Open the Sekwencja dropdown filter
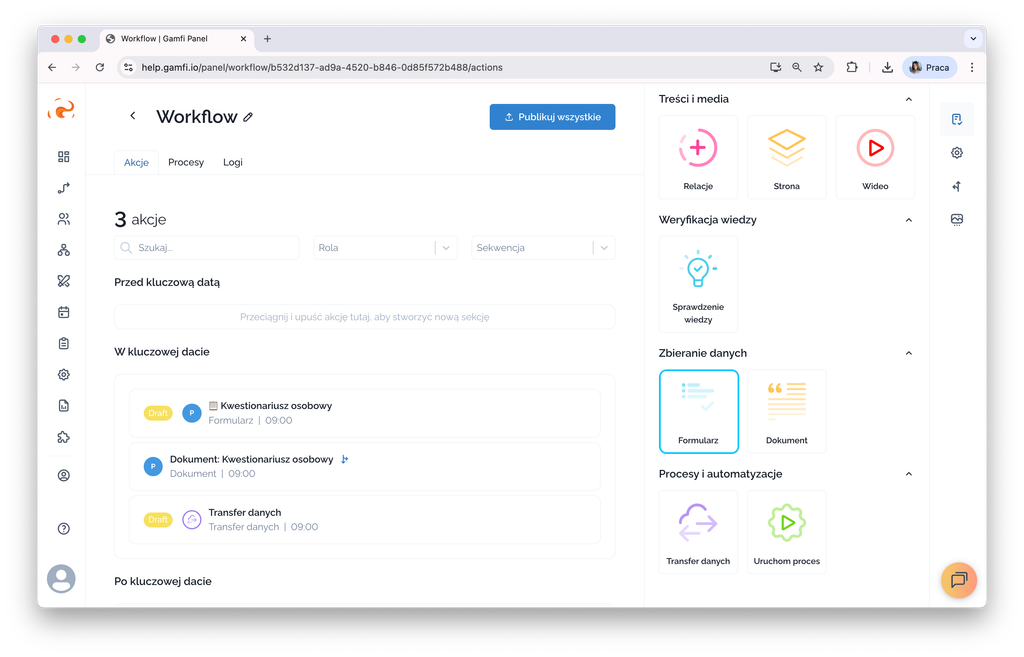 point(543,248)
